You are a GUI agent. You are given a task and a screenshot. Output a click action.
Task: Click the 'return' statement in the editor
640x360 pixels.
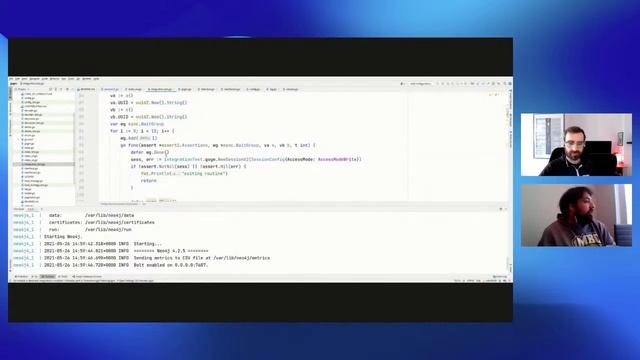(x=149, y=180)
